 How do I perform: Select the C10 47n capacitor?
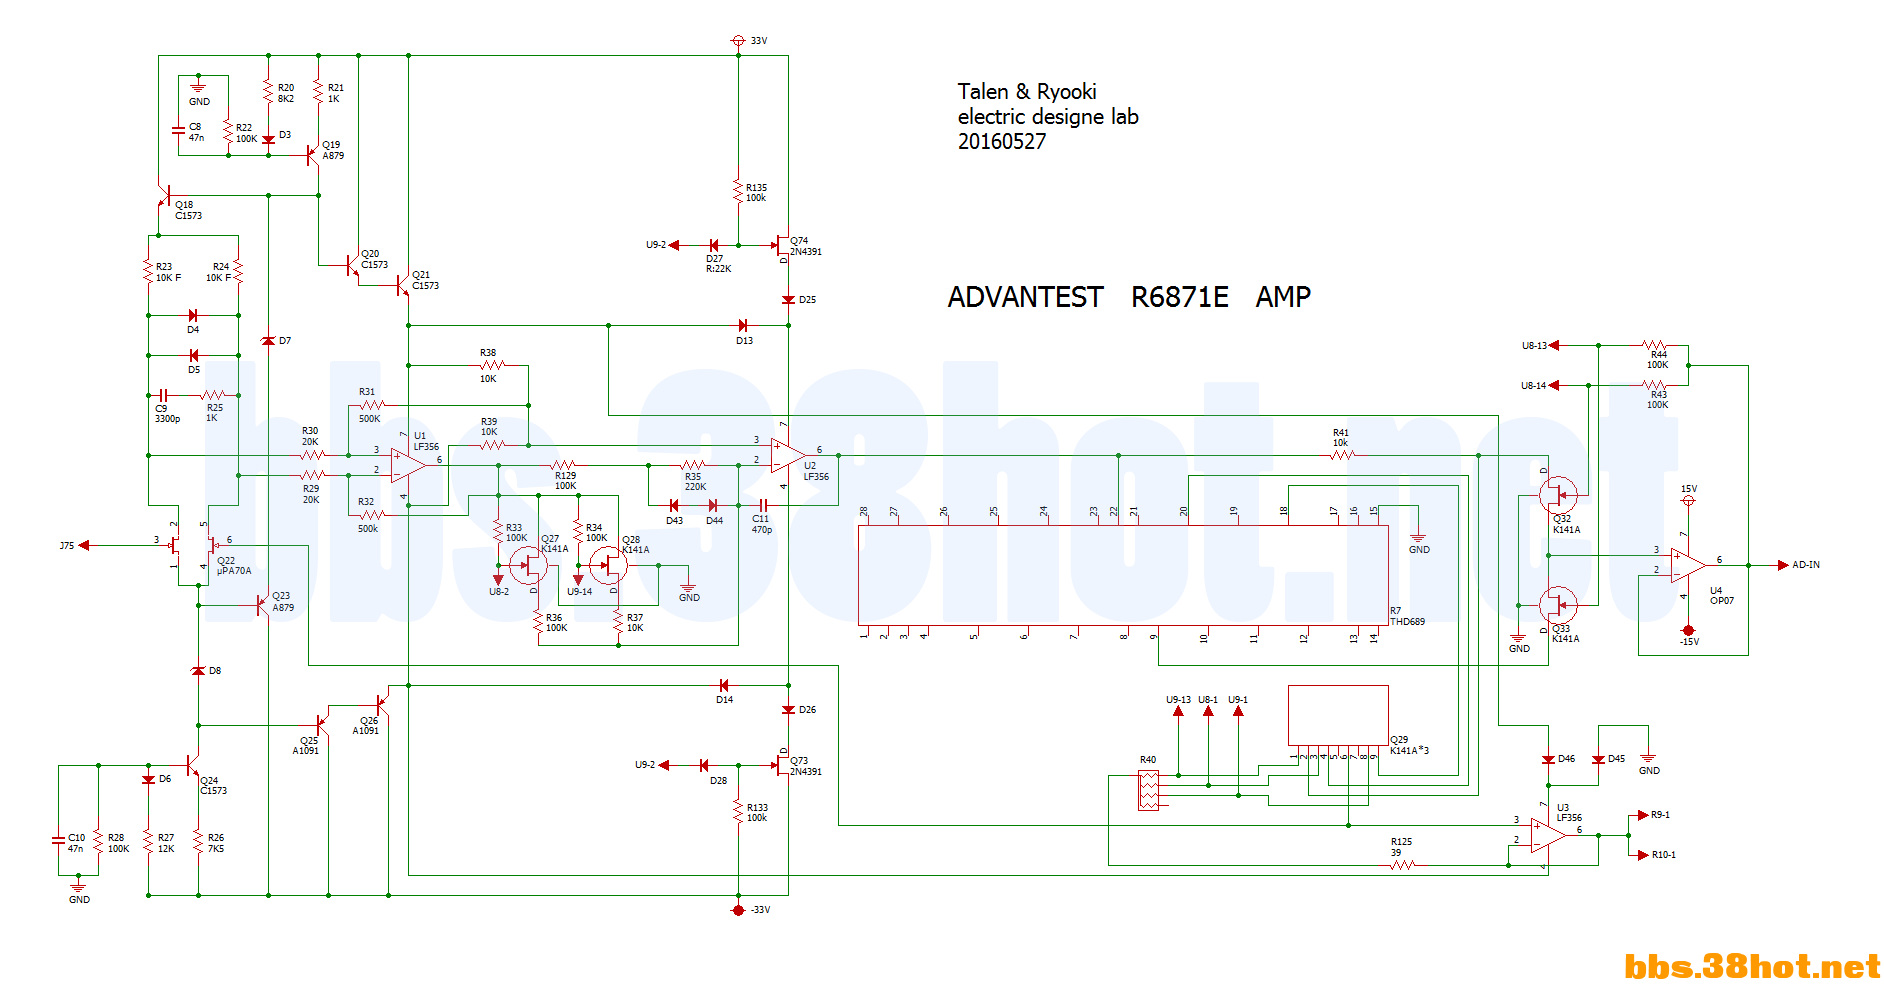(58, 841)
